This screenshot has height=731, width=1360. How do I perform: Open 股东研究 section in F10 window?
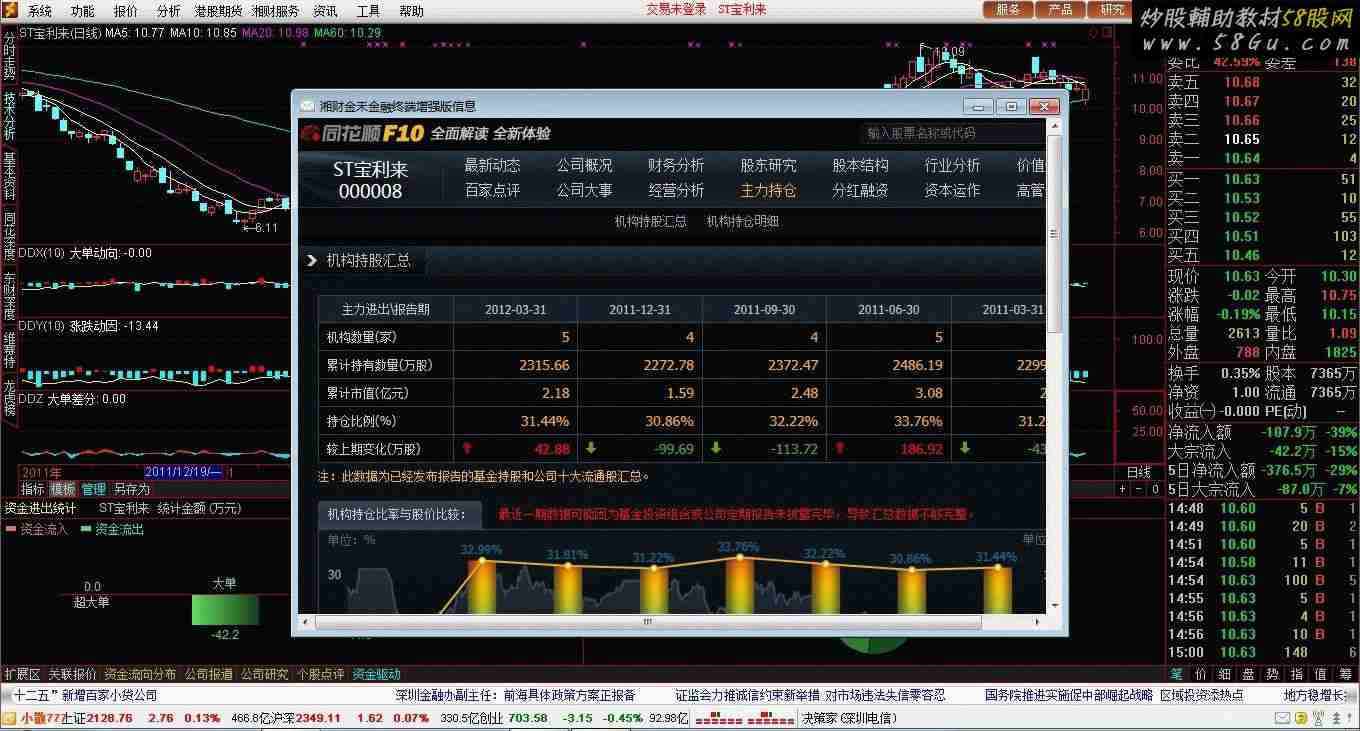coord(768,165)
